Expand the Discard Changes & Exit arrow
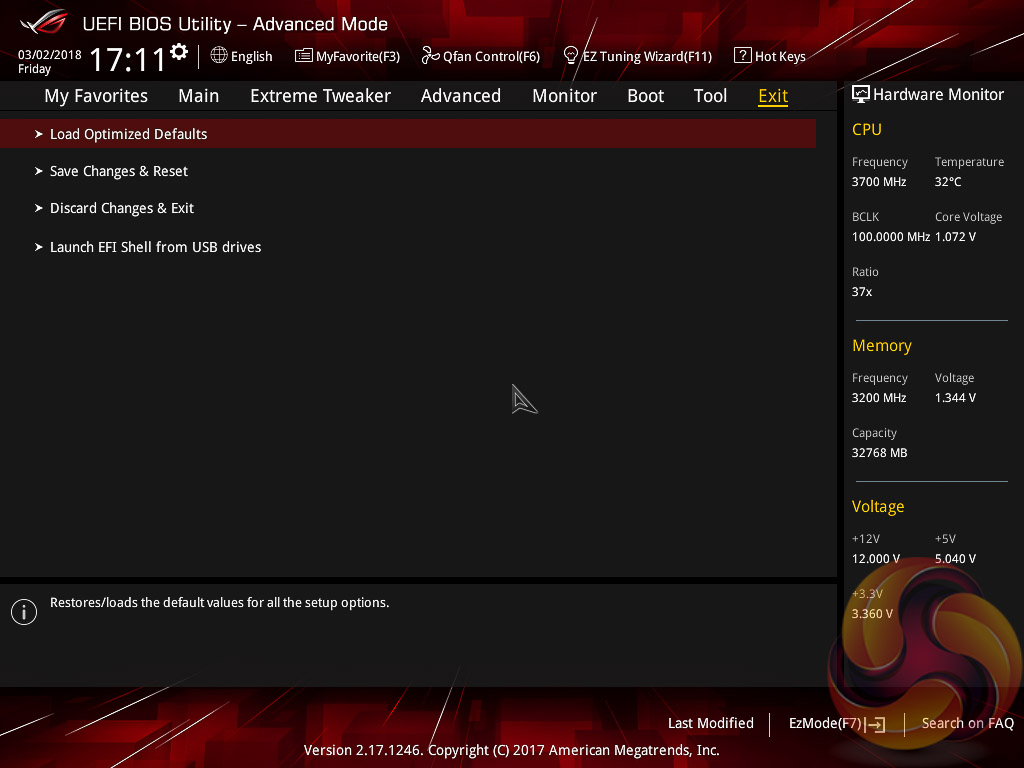The width and height of the screenshot is (1024, 768). click(39, 208)
